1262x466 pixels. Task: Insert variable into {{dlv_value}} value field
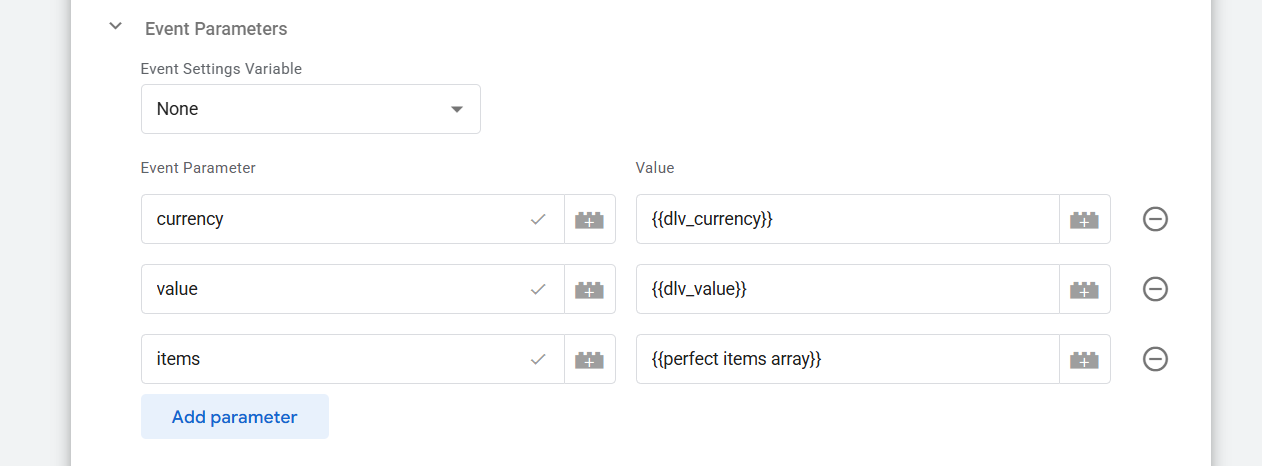click(1084, 289)
